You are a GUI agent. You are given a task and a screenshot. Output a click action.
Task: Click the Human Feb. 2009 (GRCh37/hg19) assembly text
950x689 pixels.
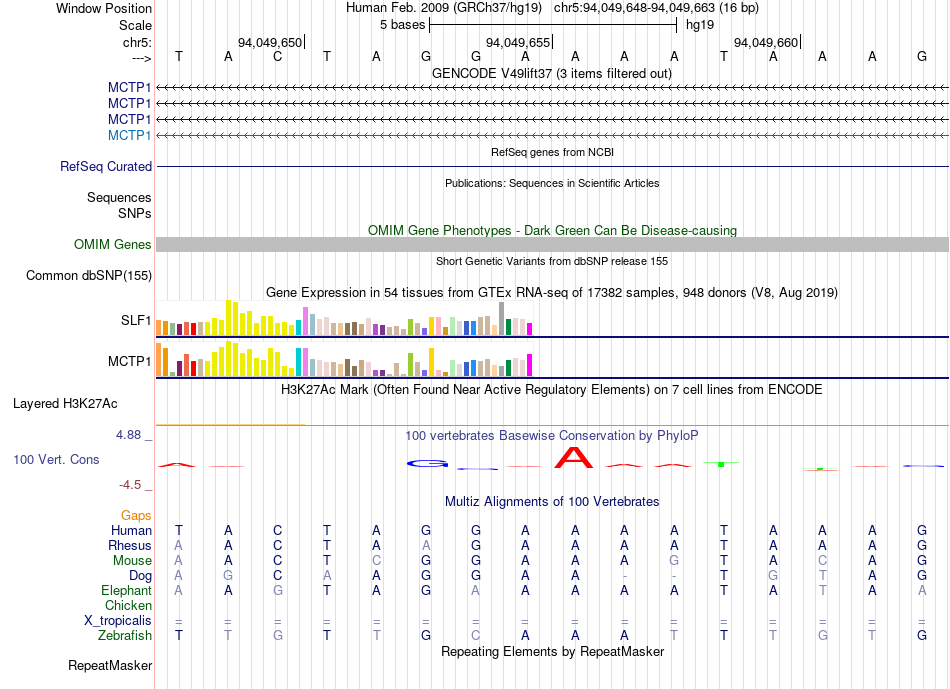point(446,8)
